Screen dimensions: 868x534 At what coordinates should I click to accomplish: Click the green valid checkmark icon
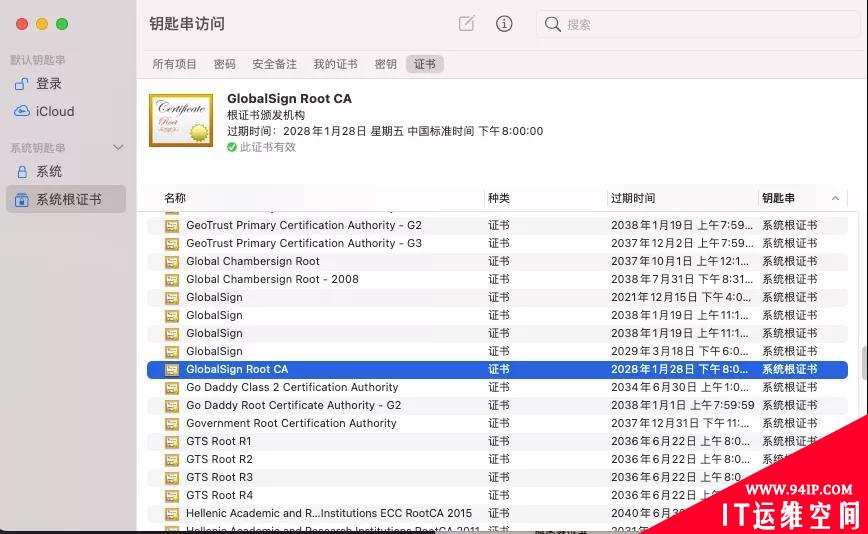(232, 147)
